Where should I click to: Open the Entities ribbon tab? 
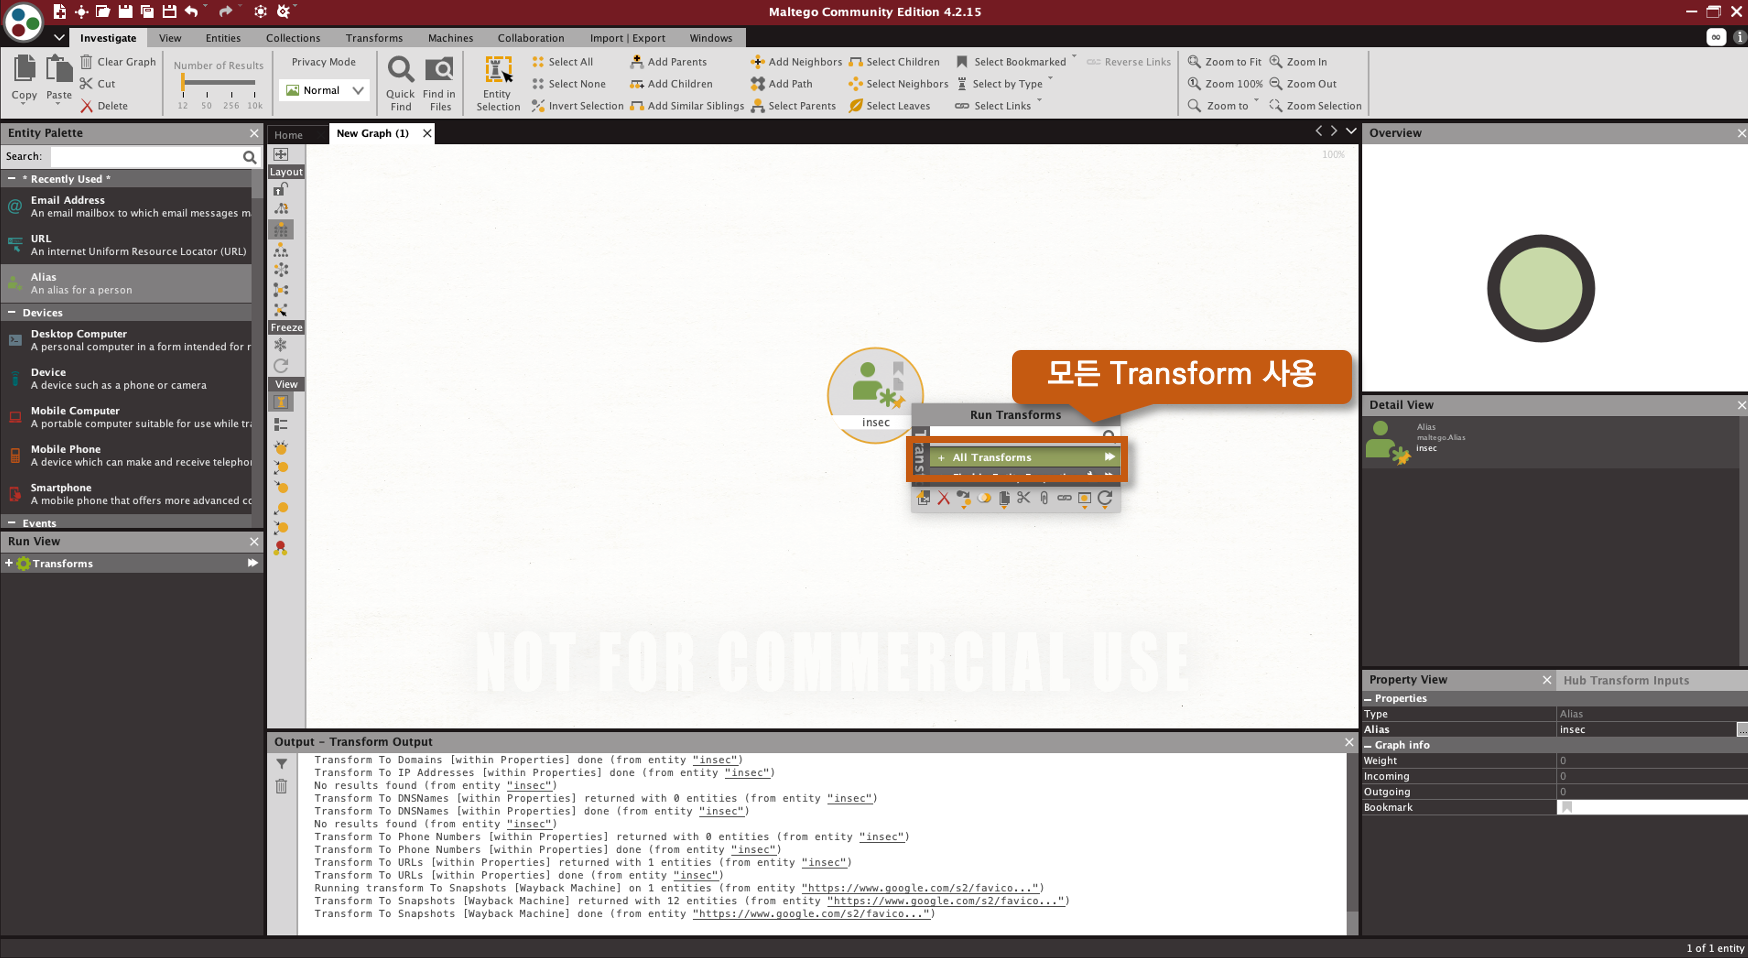[223, 38]
